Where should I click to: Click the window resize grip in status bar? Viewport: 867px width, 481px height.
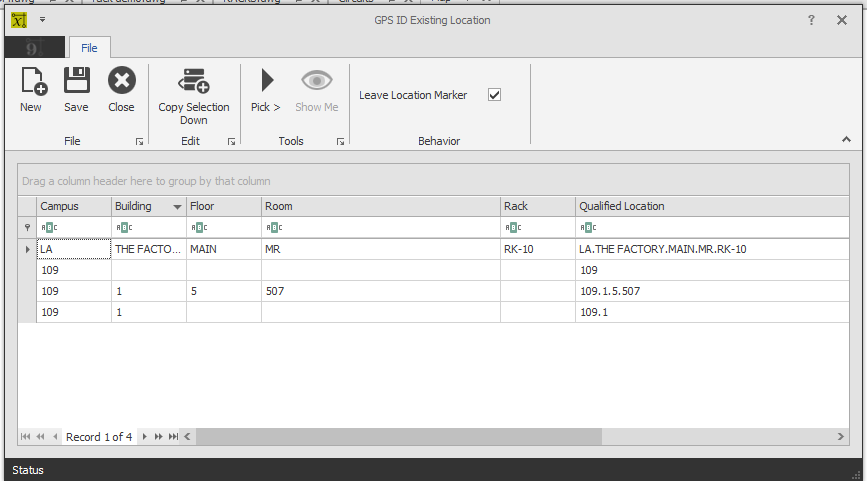click(x=856, y=475)
